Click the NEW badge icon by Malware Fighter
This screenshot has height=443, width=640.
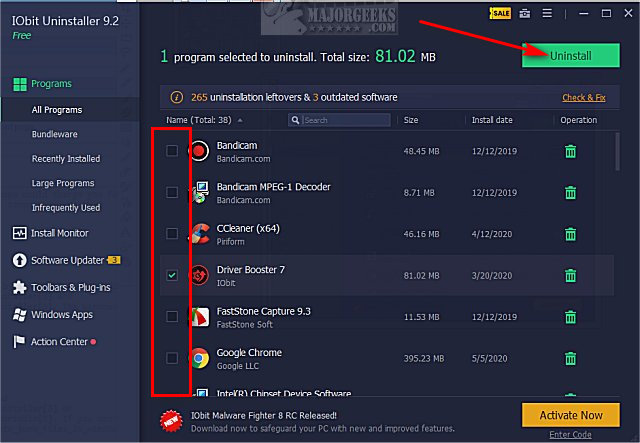[x=171, y=421]
